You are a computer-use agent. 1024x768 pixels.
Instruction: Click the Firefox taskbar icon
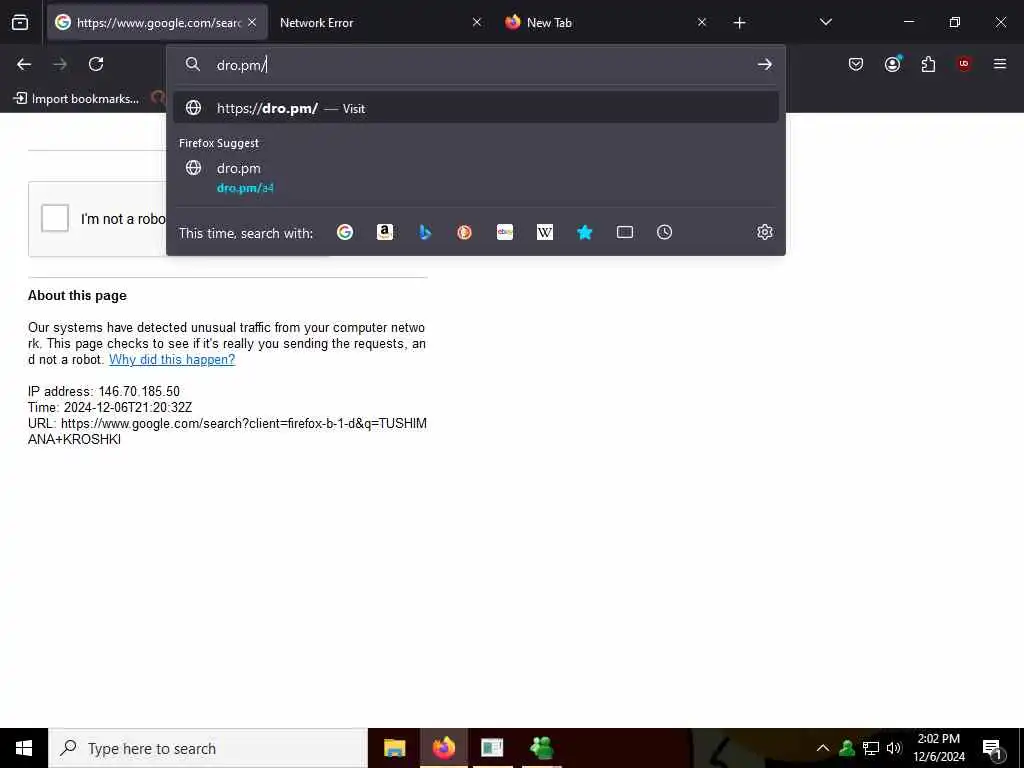coord(443,748)
